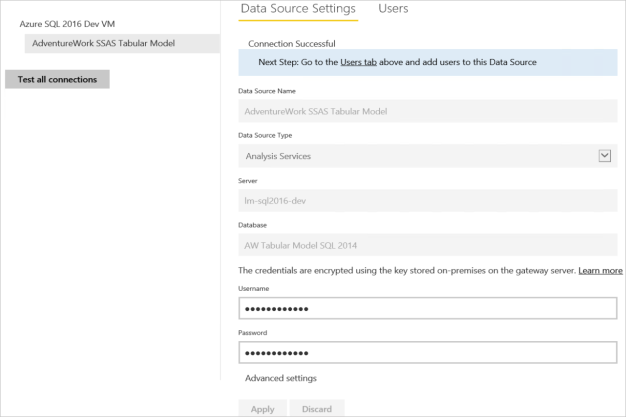The height and width of the screenshot is (417, 626).
Task: Click the Database name field
Action: point(428,246)
